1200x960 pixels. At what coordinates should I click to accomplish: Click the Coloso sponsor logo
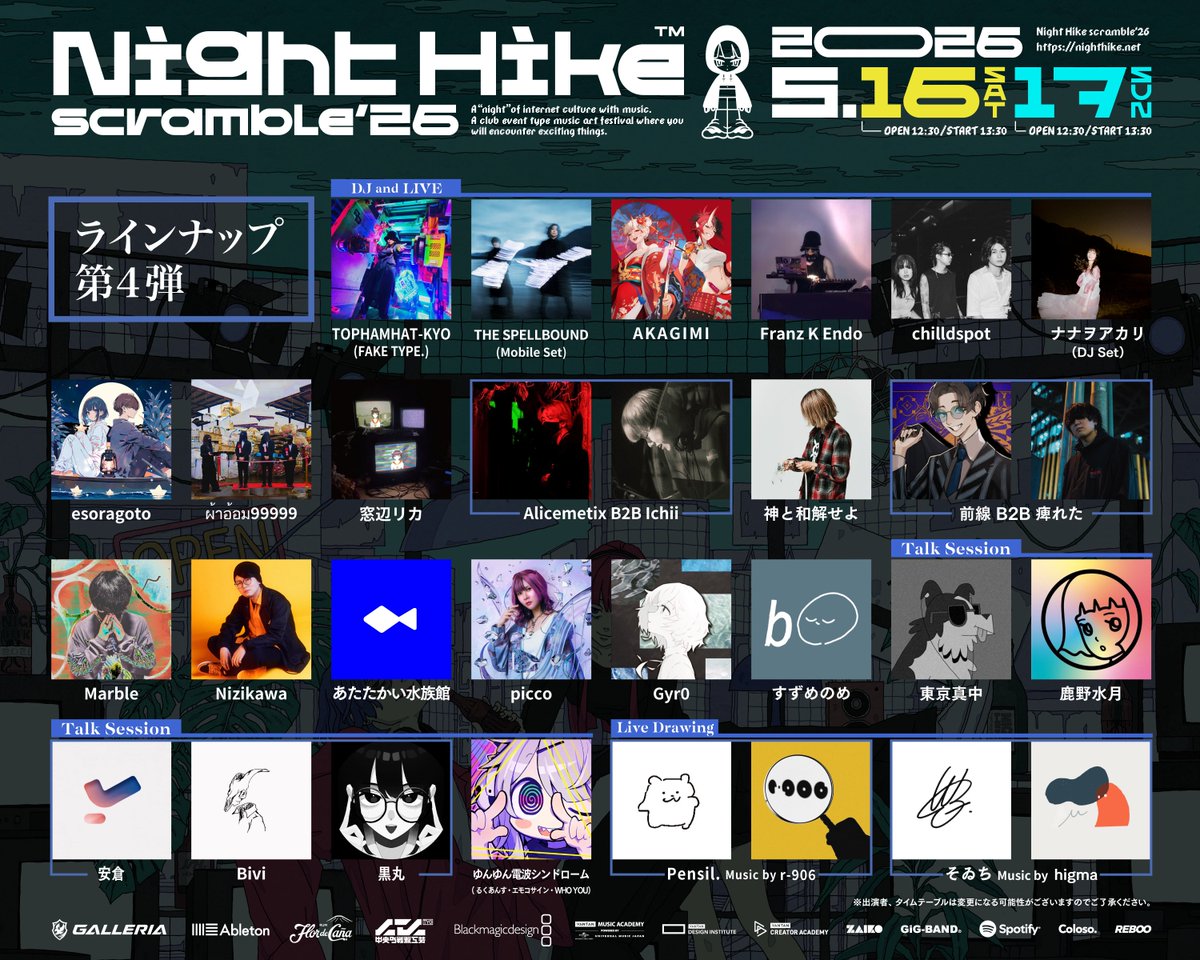[x=1078, y=928]
